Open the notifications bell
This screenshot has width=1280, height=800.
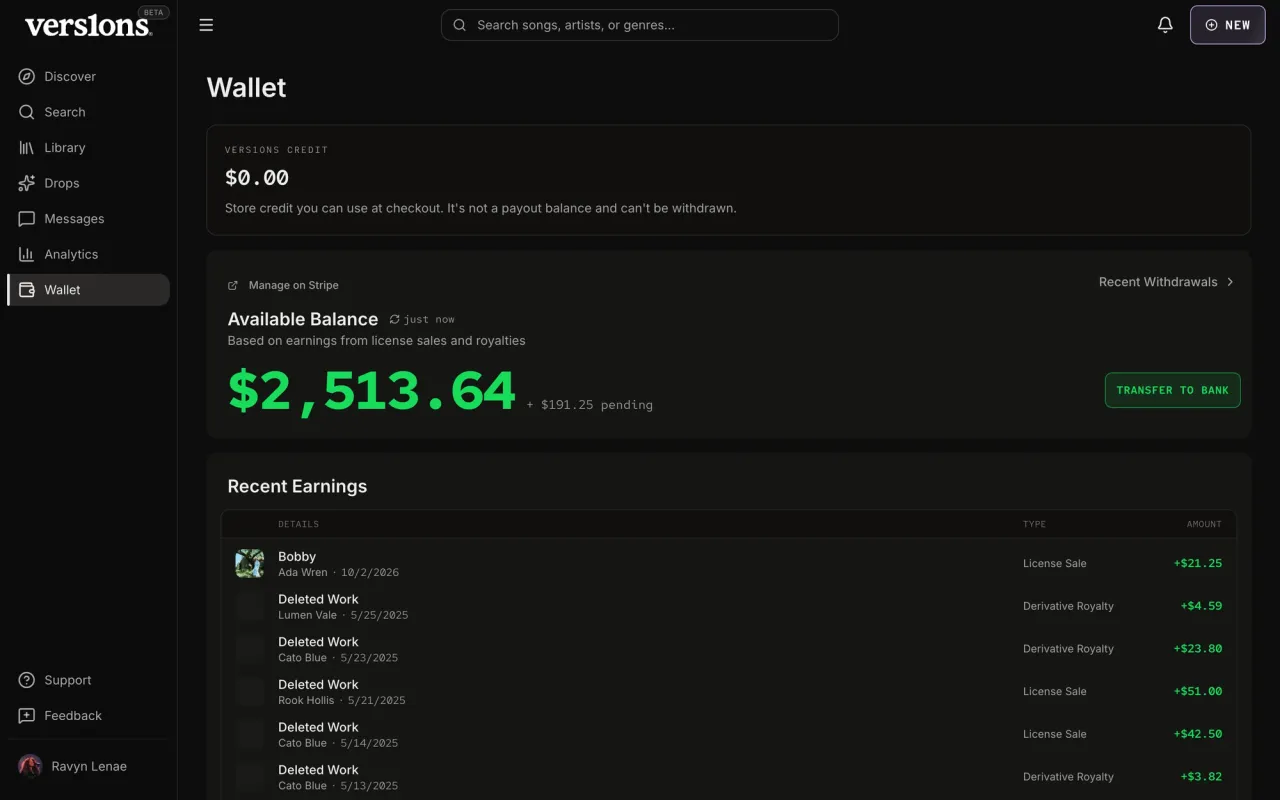(x=1165, y=25)
